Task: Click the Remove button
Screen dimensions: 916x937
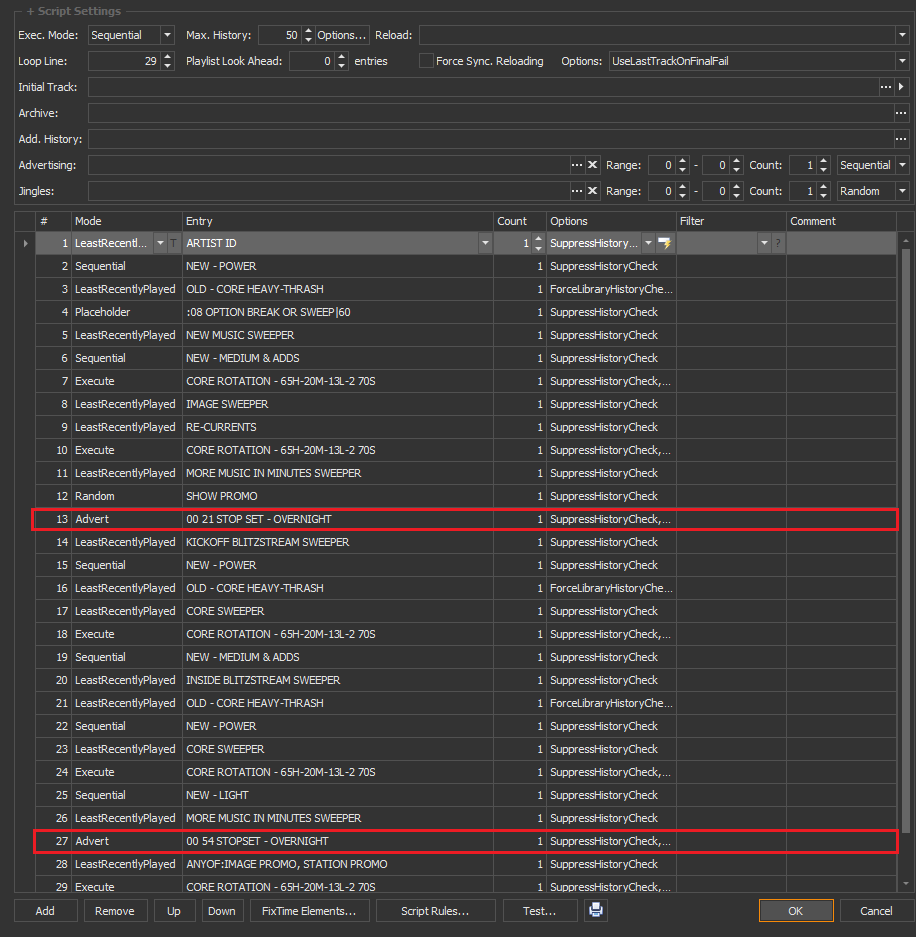Action: click(115, 911)
